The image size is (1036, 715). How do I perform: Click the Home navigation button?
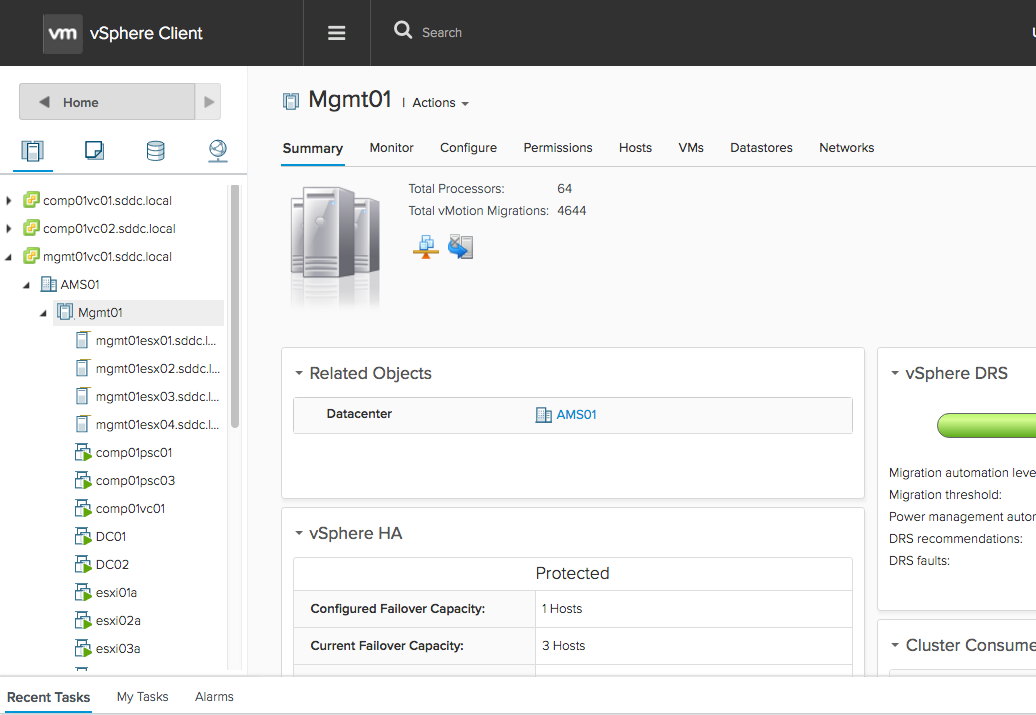point(107,102)
